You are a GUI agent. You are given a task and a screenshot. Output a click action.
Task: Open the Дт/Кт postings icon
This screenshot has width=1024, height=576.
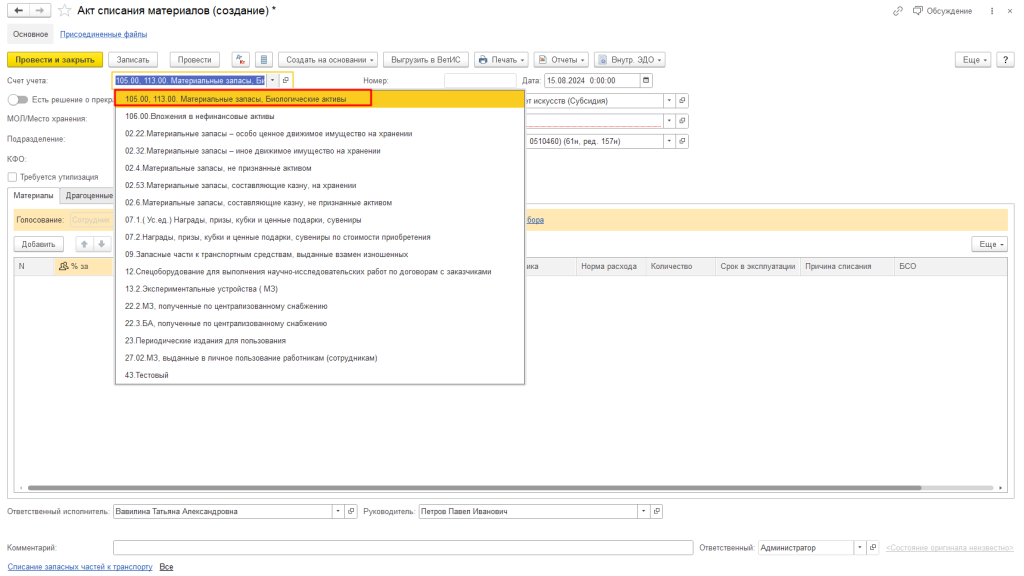coord(241,60)
